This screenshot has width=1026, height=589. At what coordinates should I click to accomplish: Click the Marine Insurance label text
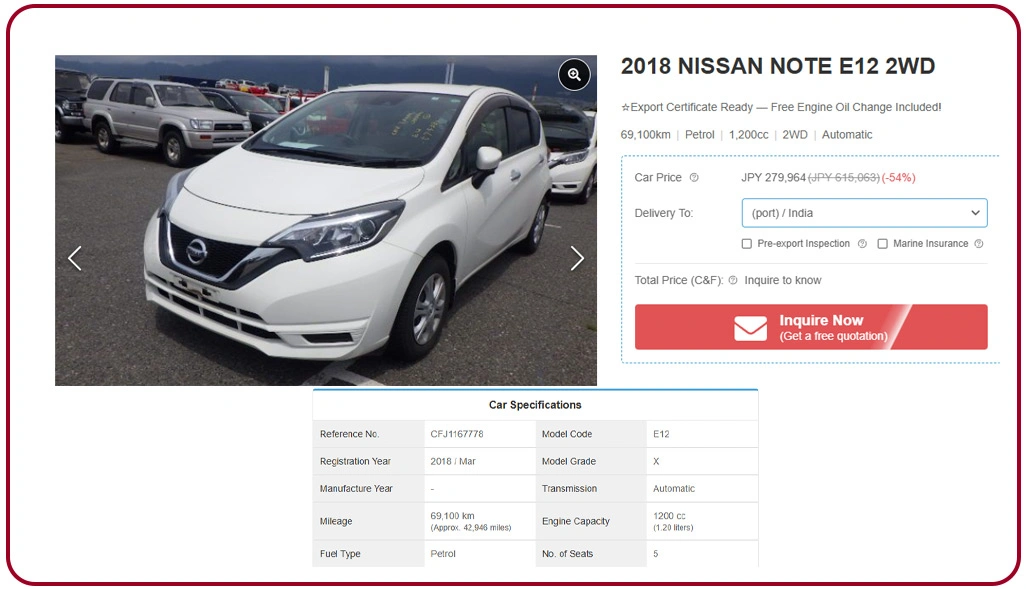pos(930,243)
